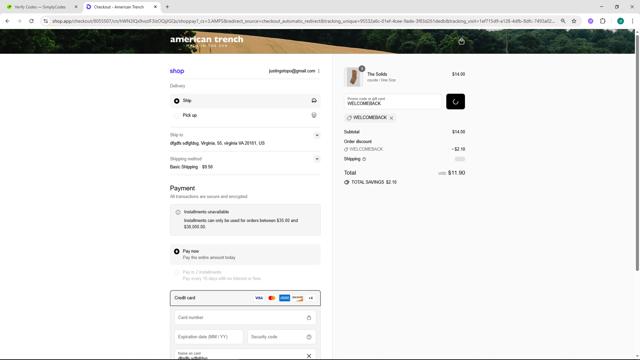Open the browser three-dot menu

click(x=632, y=21)
